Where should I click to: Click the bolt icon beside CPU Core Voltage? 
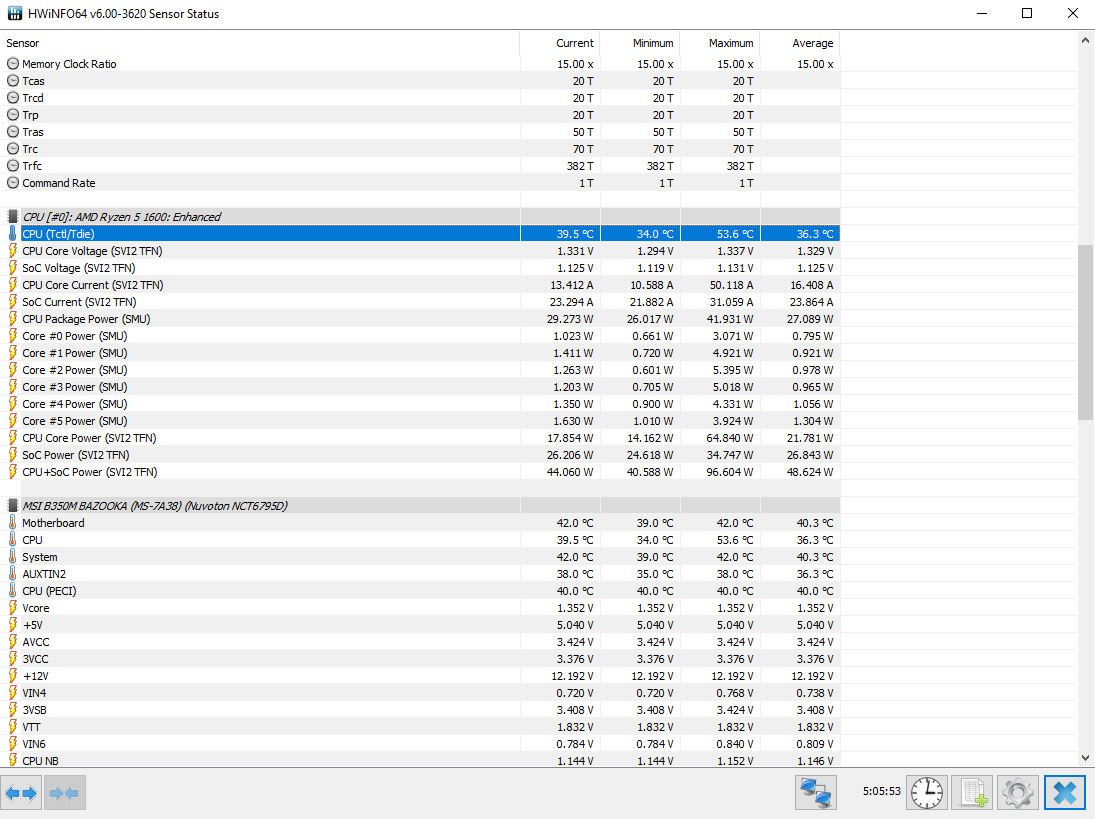click(13, 251)
